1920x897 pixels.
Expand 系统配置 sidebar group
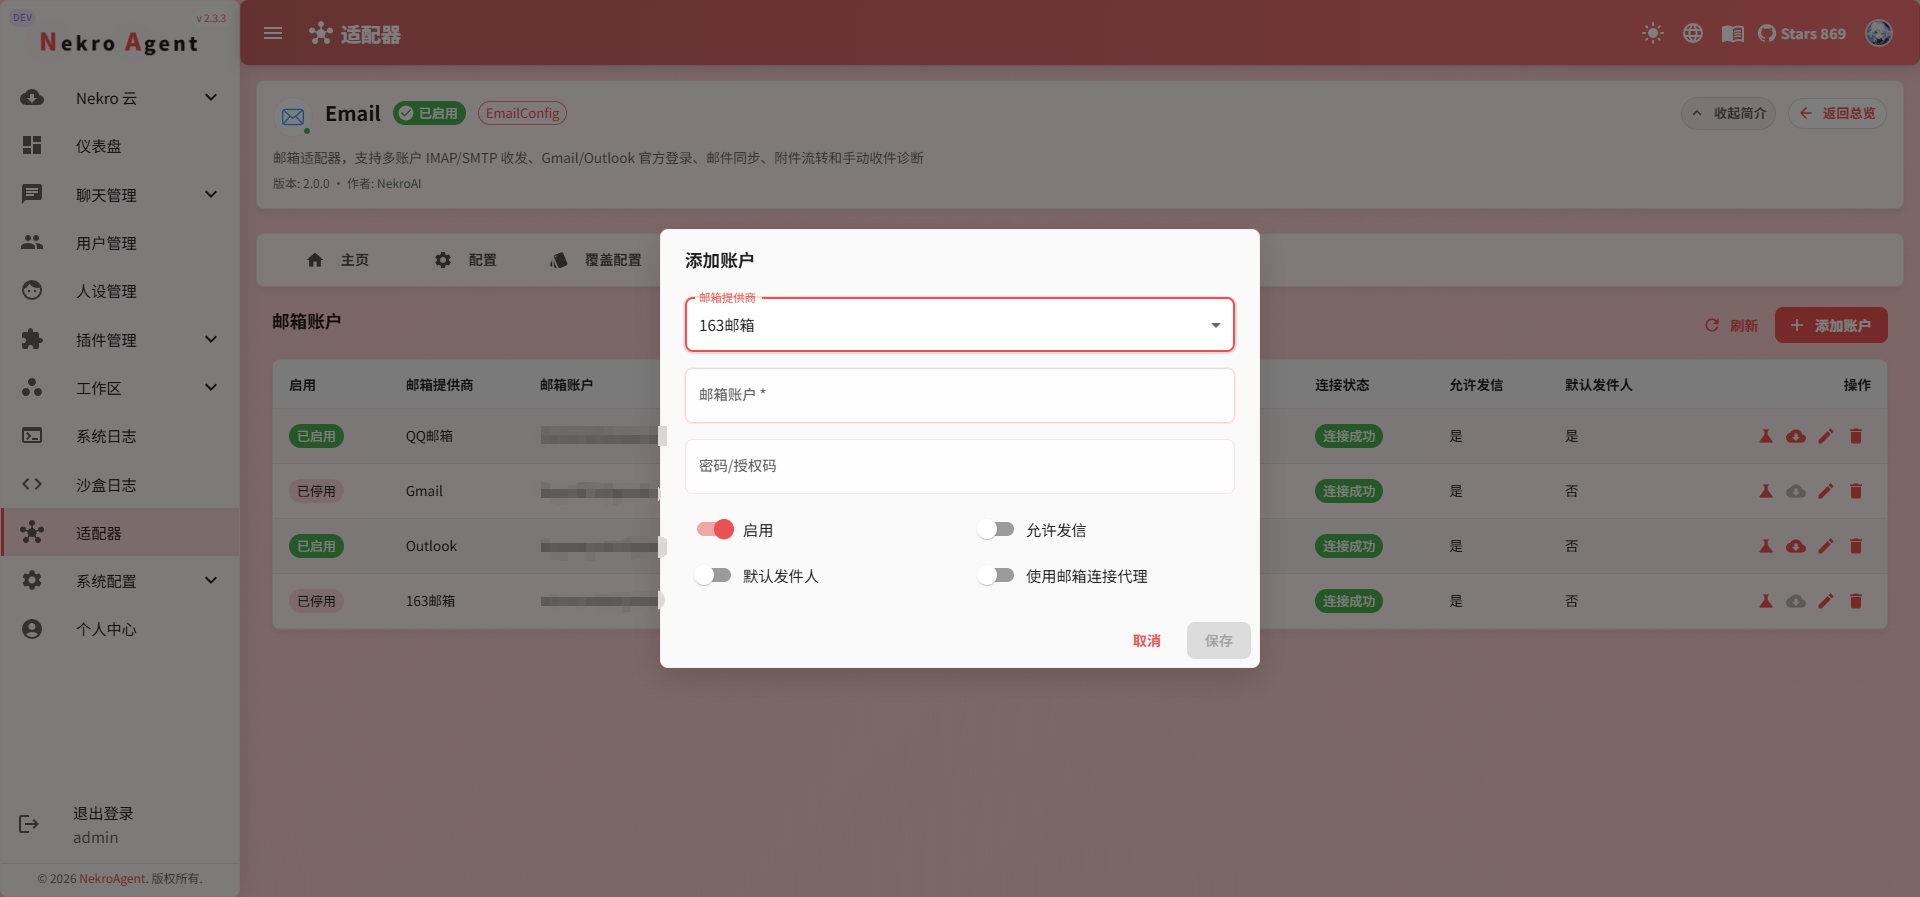click(120, 581)
